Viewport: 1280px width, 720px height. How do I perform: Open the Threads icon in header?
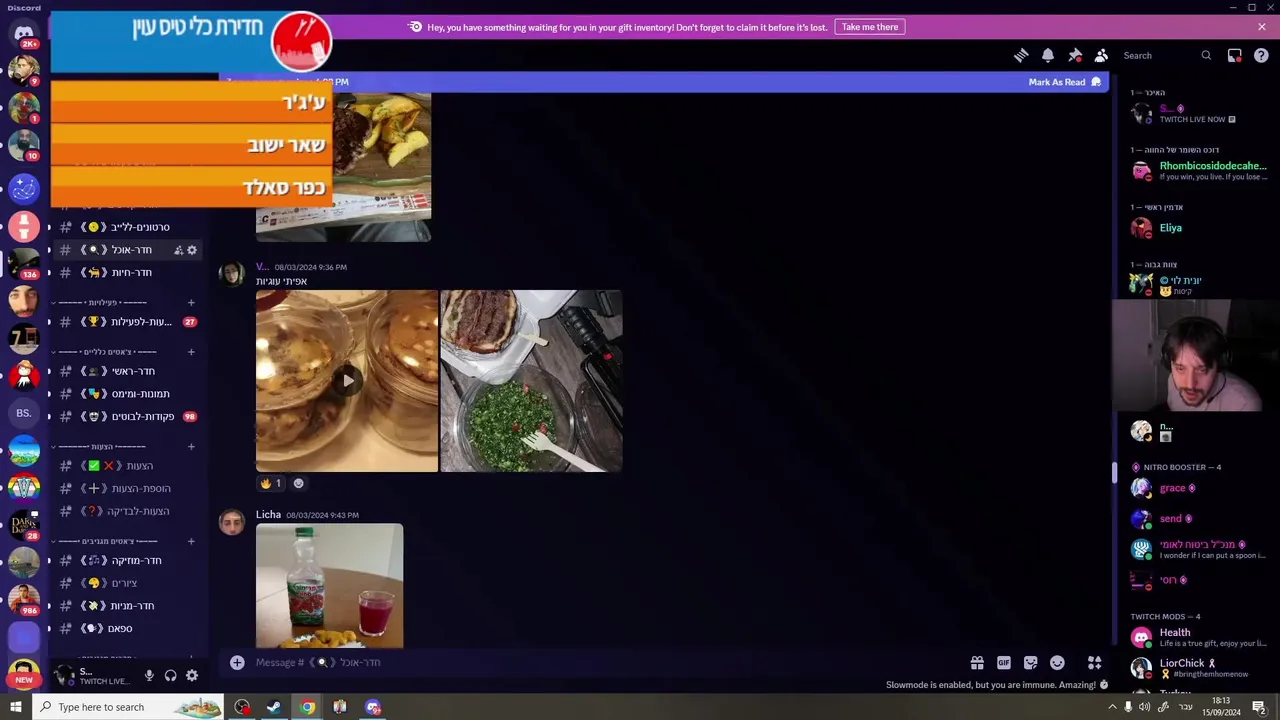tap(1021, 56)
